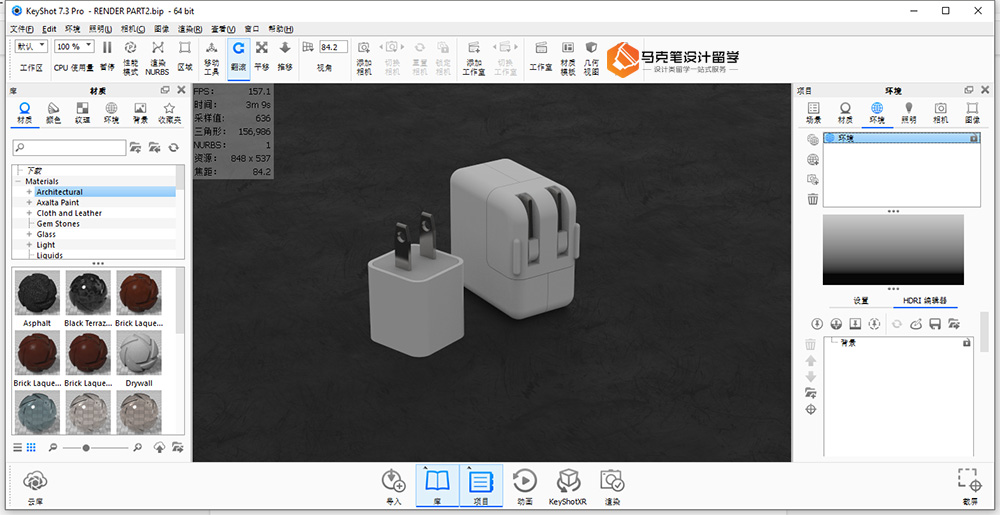Switch the library to grid view

click(x=31, y=447)
